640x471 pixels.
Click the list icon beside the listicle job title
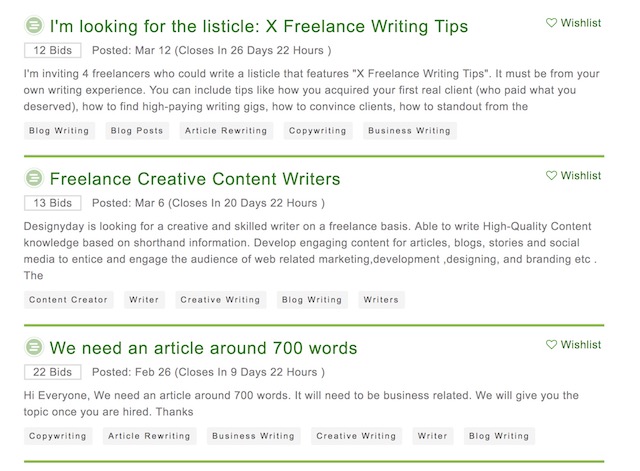pos(34,25)
